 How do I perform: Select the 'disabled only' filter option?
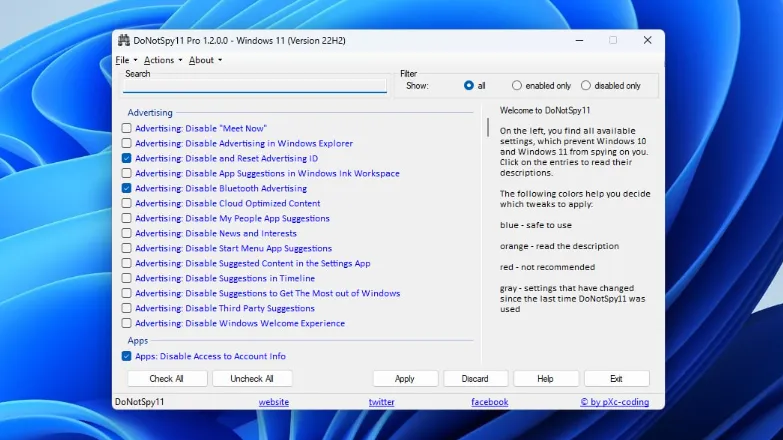[x=586, y=86]
